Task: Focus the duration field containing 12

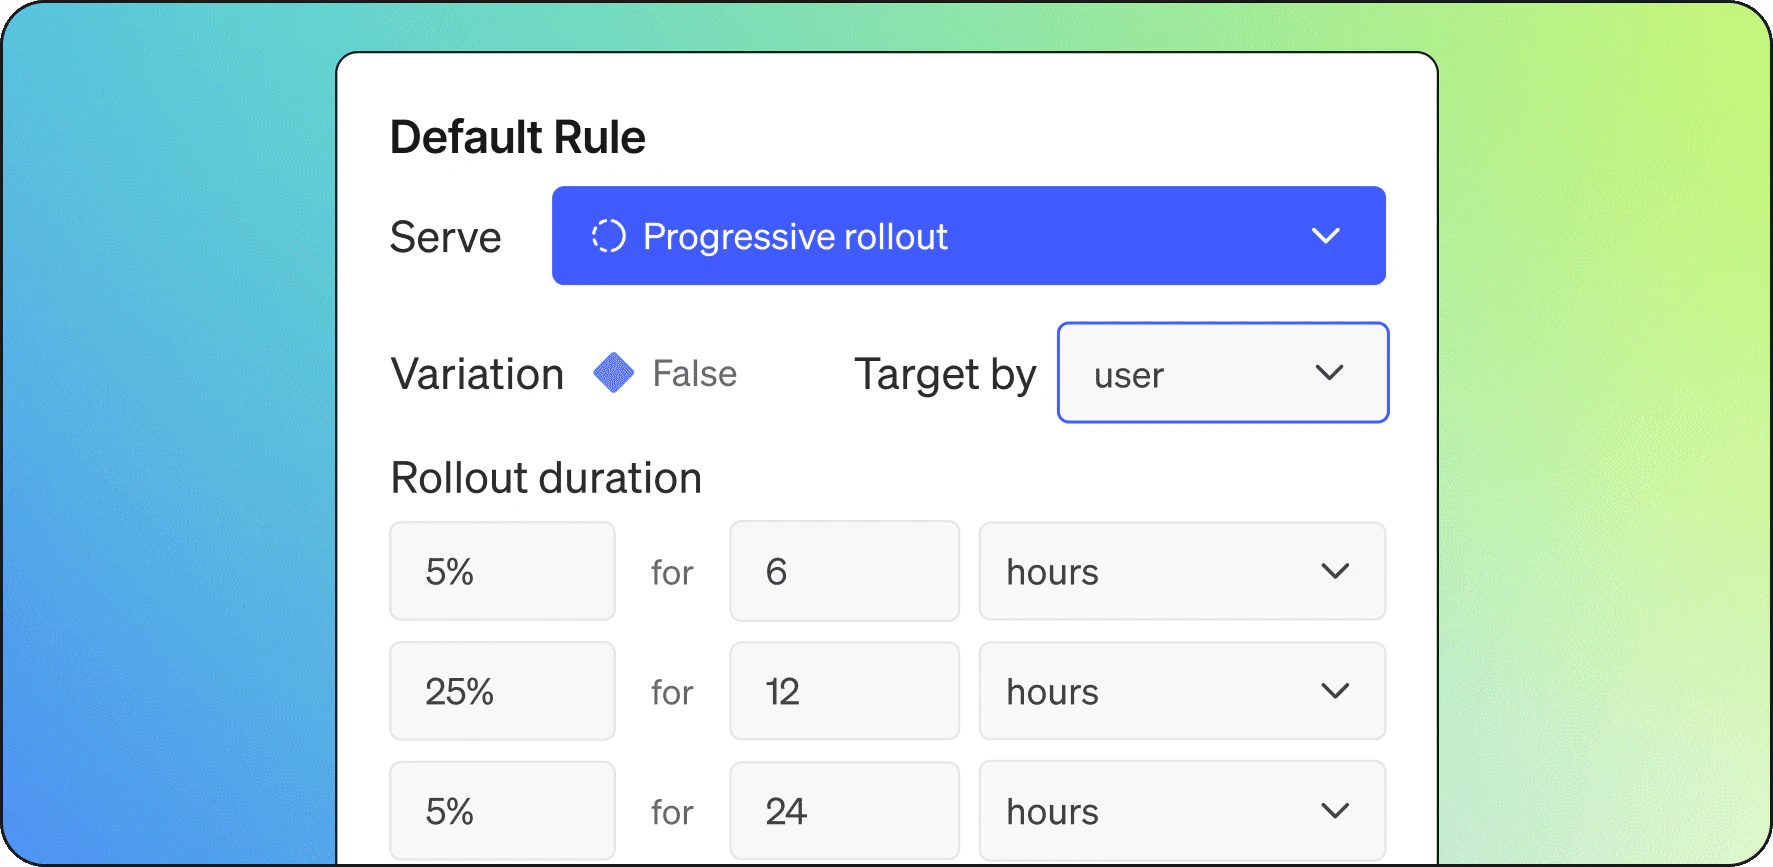Action: pyautogui.click(x=844, y=691)
